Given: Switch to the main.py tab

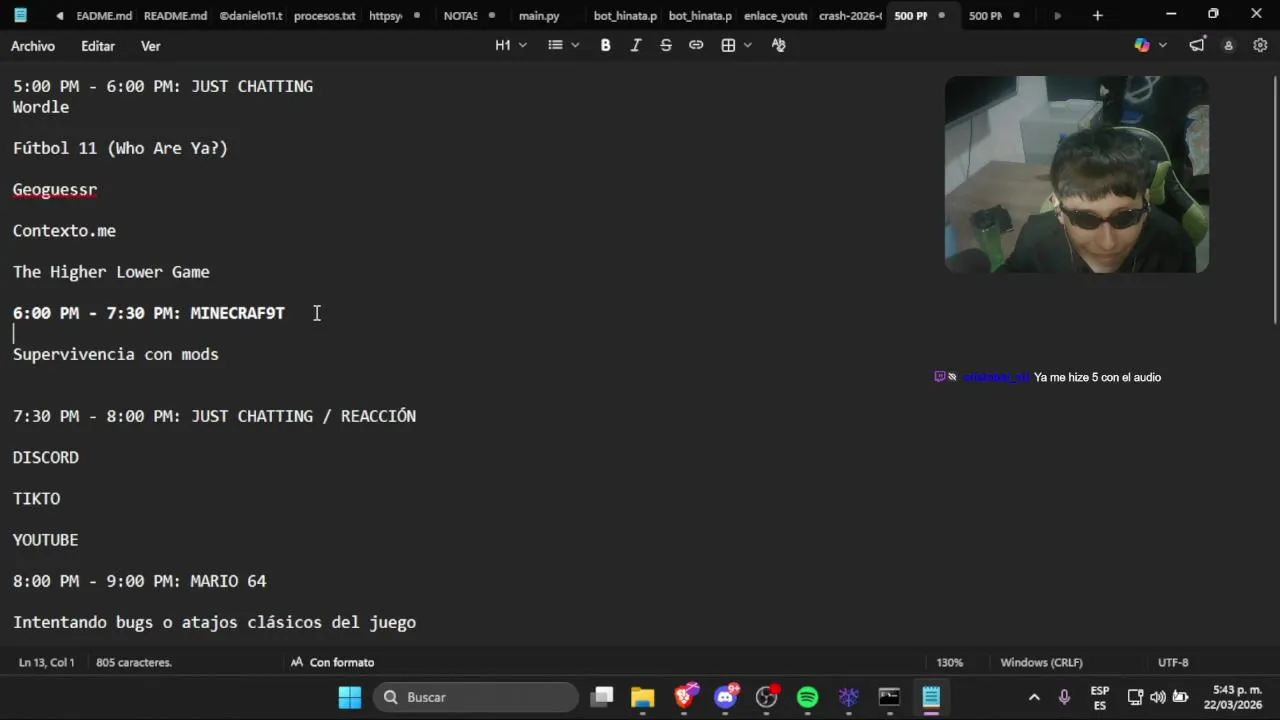Looking at the screenshot, I should click(539, 16).
